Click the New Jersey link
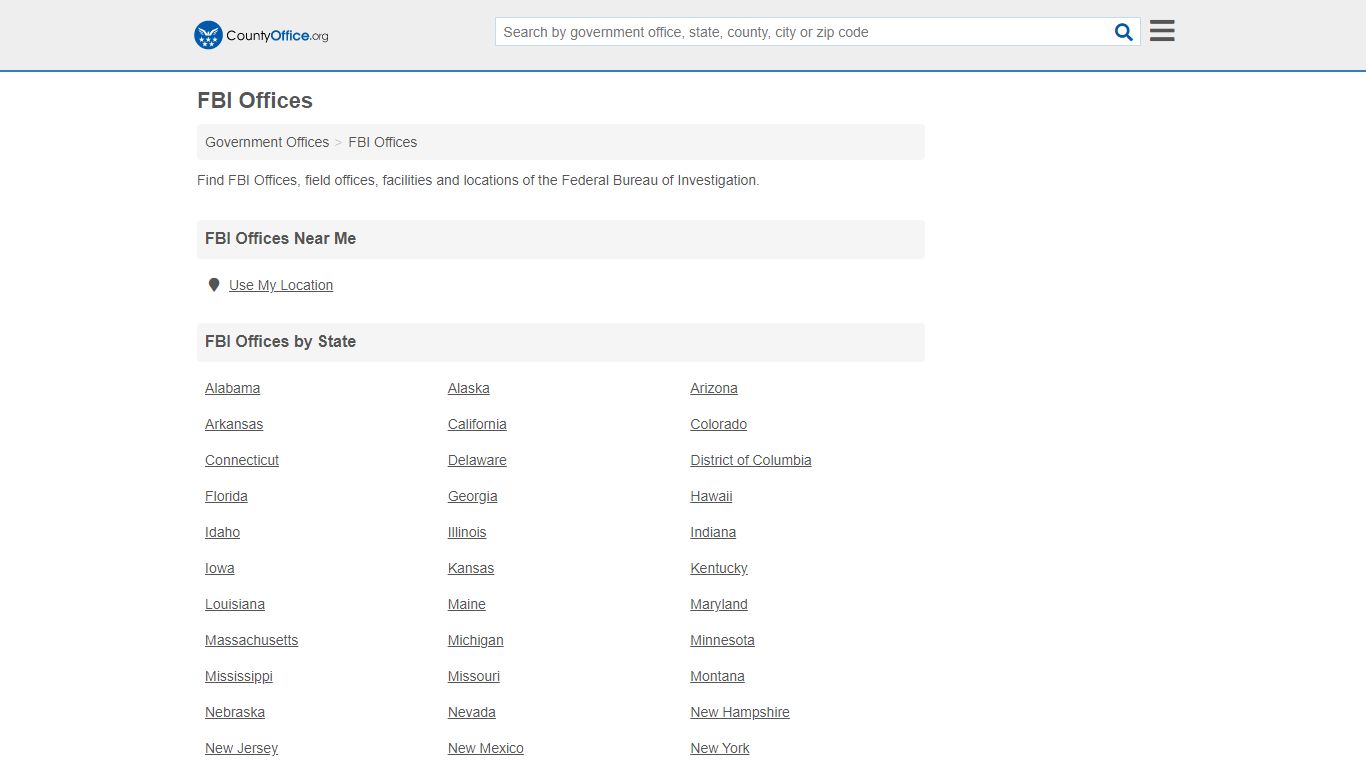Image resolution: width=1366 pixels, height=768 pixels. [x=242, y=748]
